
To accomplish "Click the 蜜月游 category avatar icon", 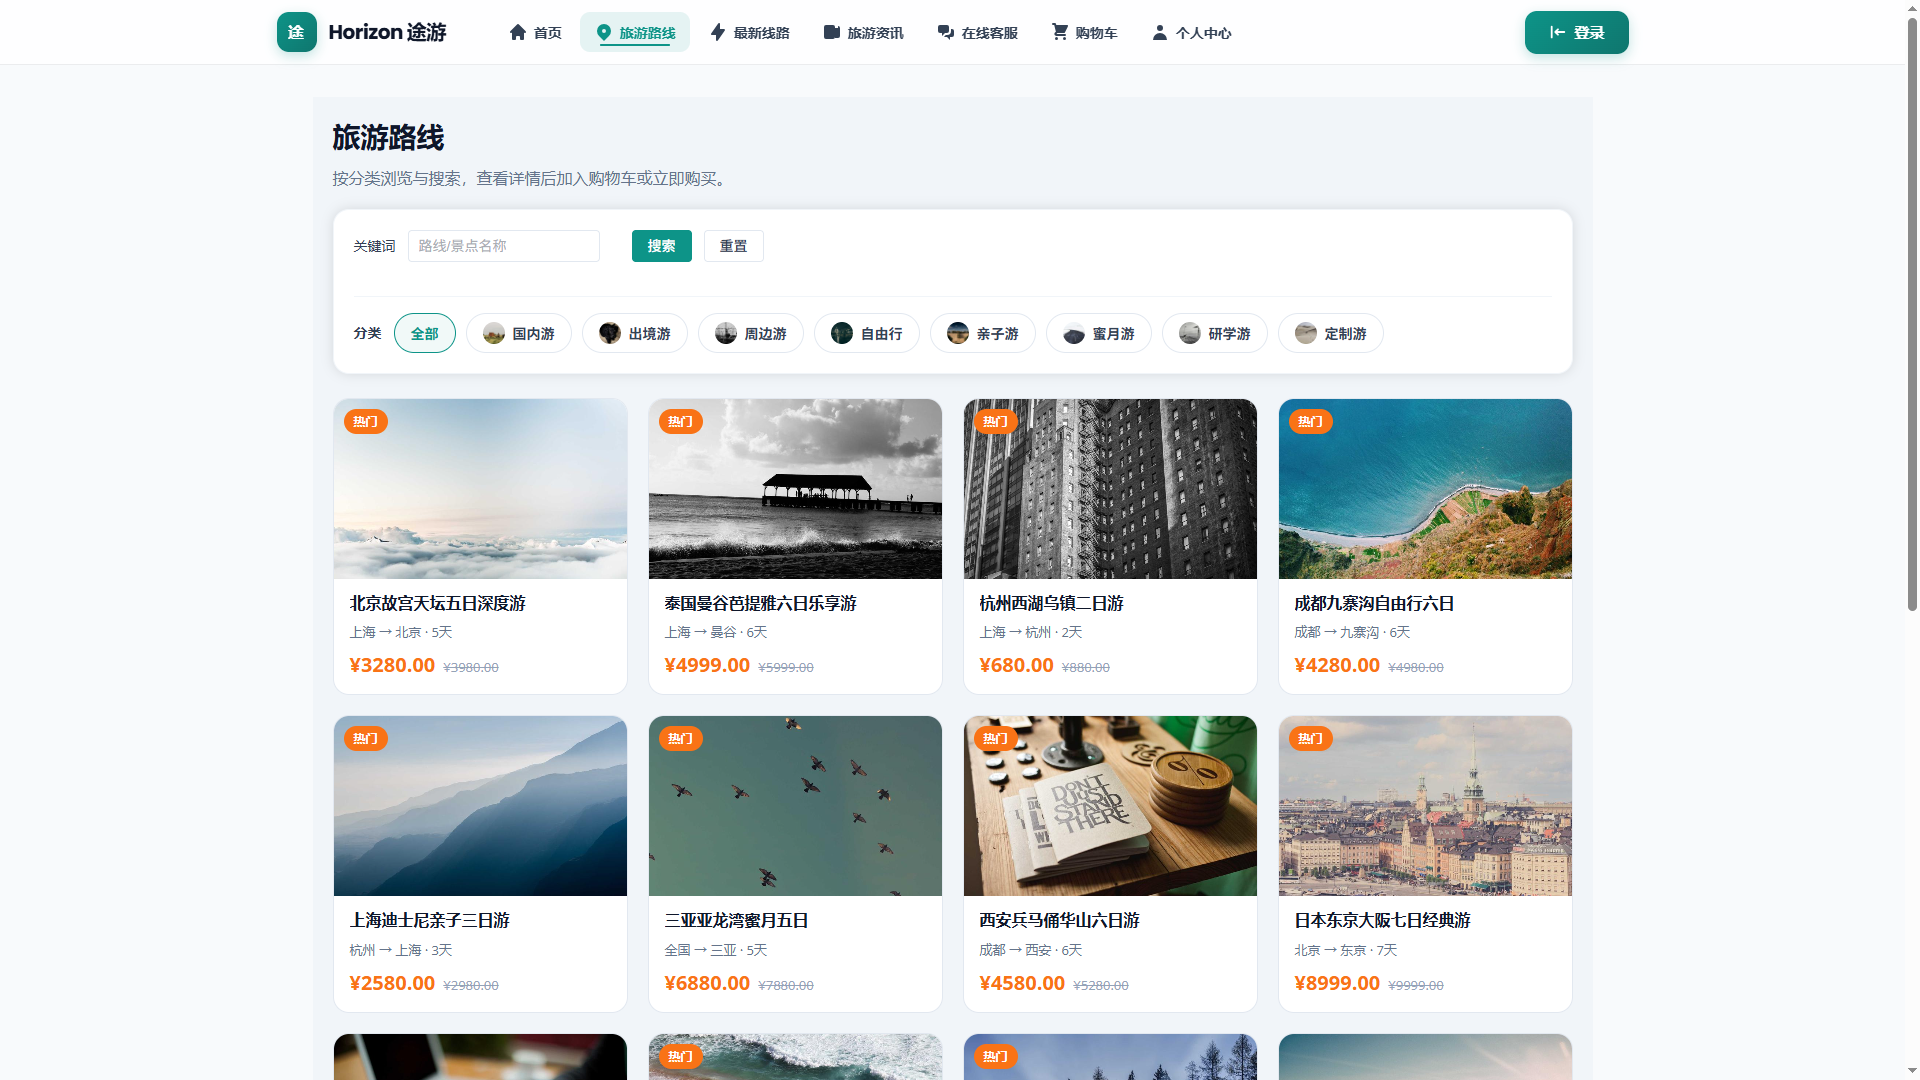I will pyautogui.click(x=1074, y=333).
